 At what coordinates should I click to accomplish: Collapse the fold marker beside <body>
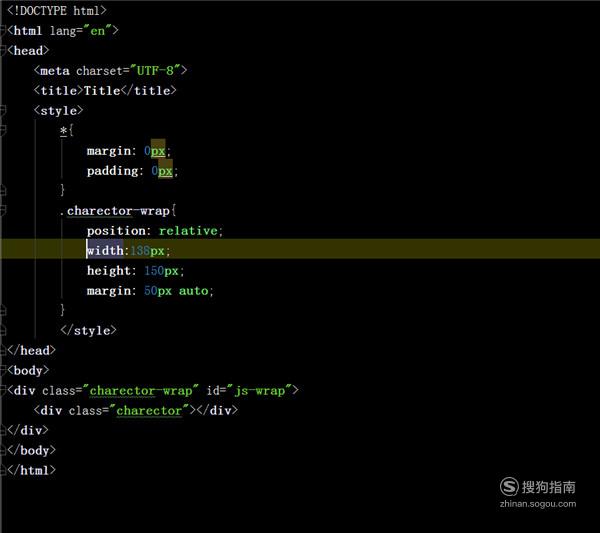tap(3, 370)
